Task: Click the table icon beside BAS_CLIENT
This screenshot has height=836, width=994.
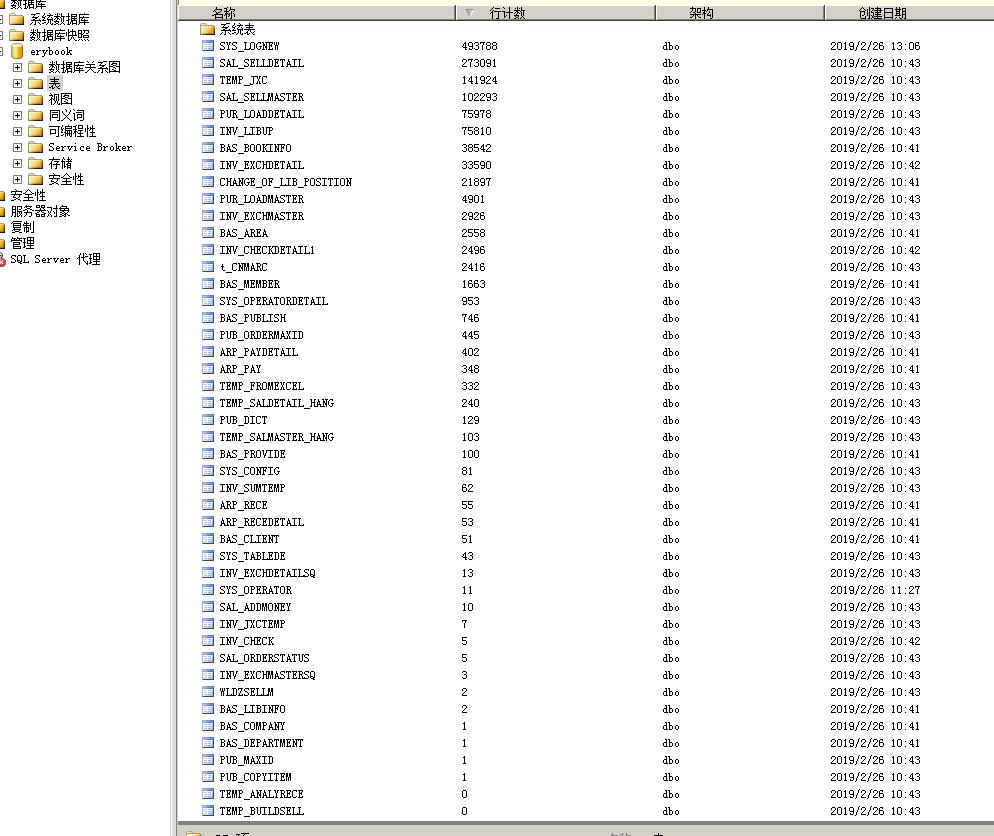Action: [207, 539]
